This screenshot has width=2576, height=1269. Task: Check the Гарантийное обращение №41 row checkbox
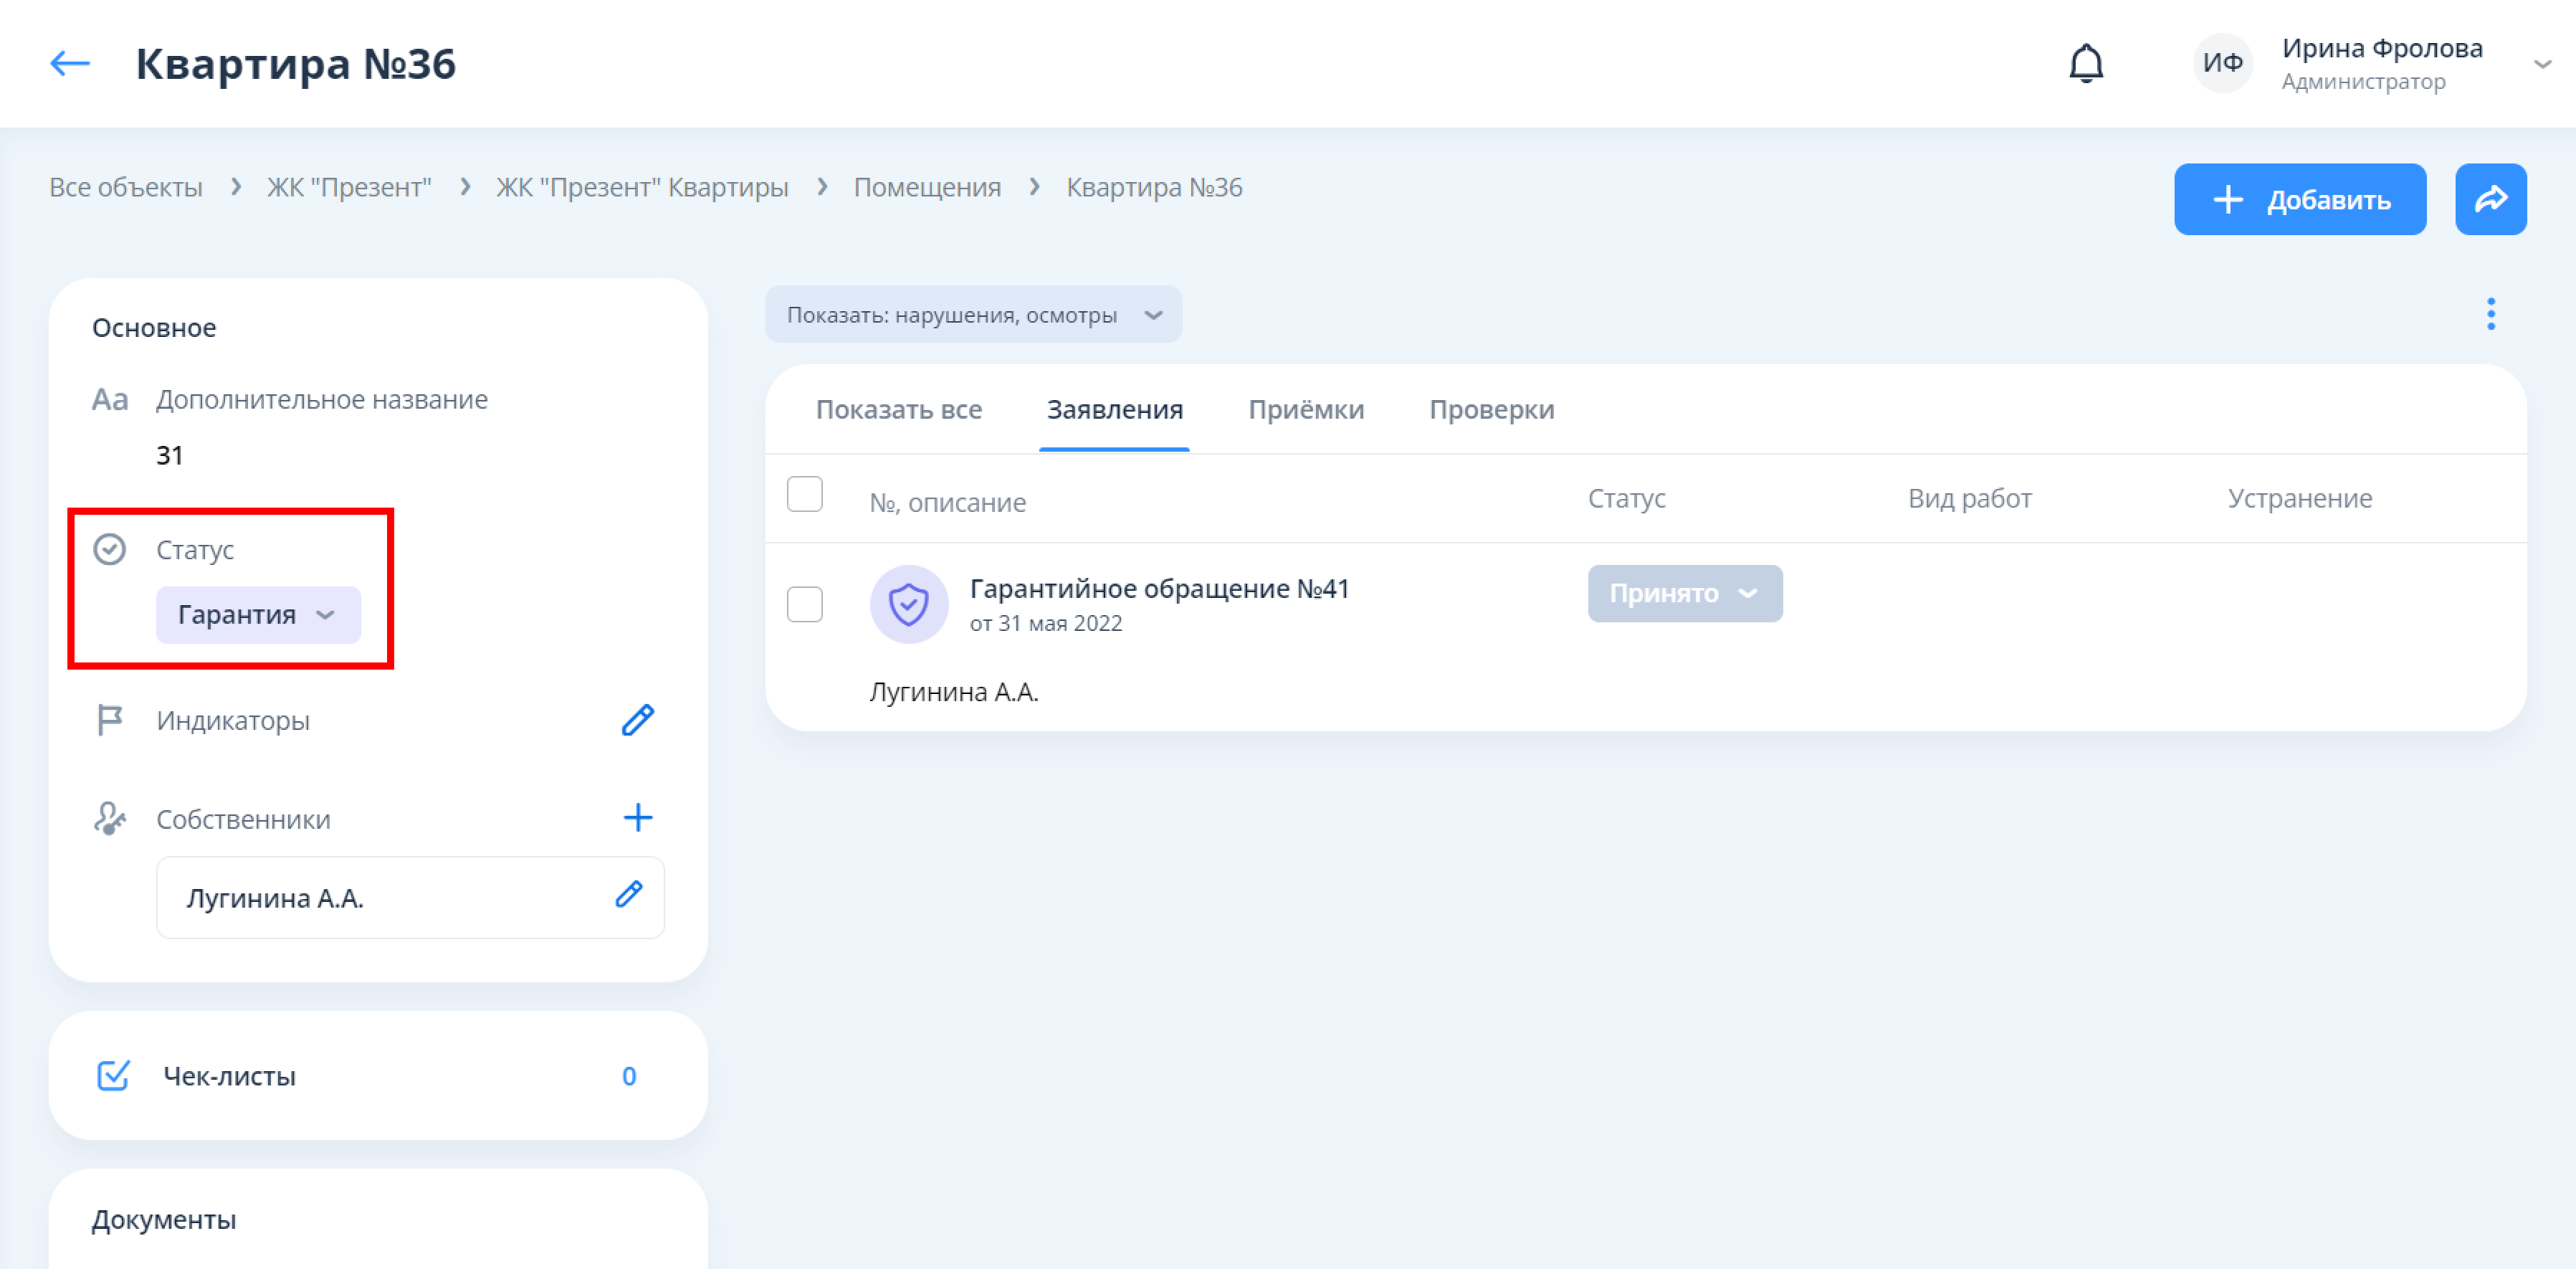click(x=804, y=604)
